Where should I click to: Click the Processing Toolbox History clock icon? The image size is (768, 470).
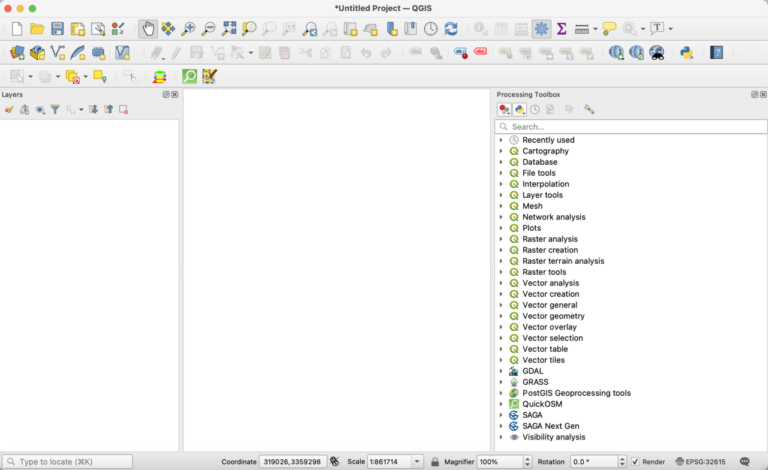click(x=535, y=110)
